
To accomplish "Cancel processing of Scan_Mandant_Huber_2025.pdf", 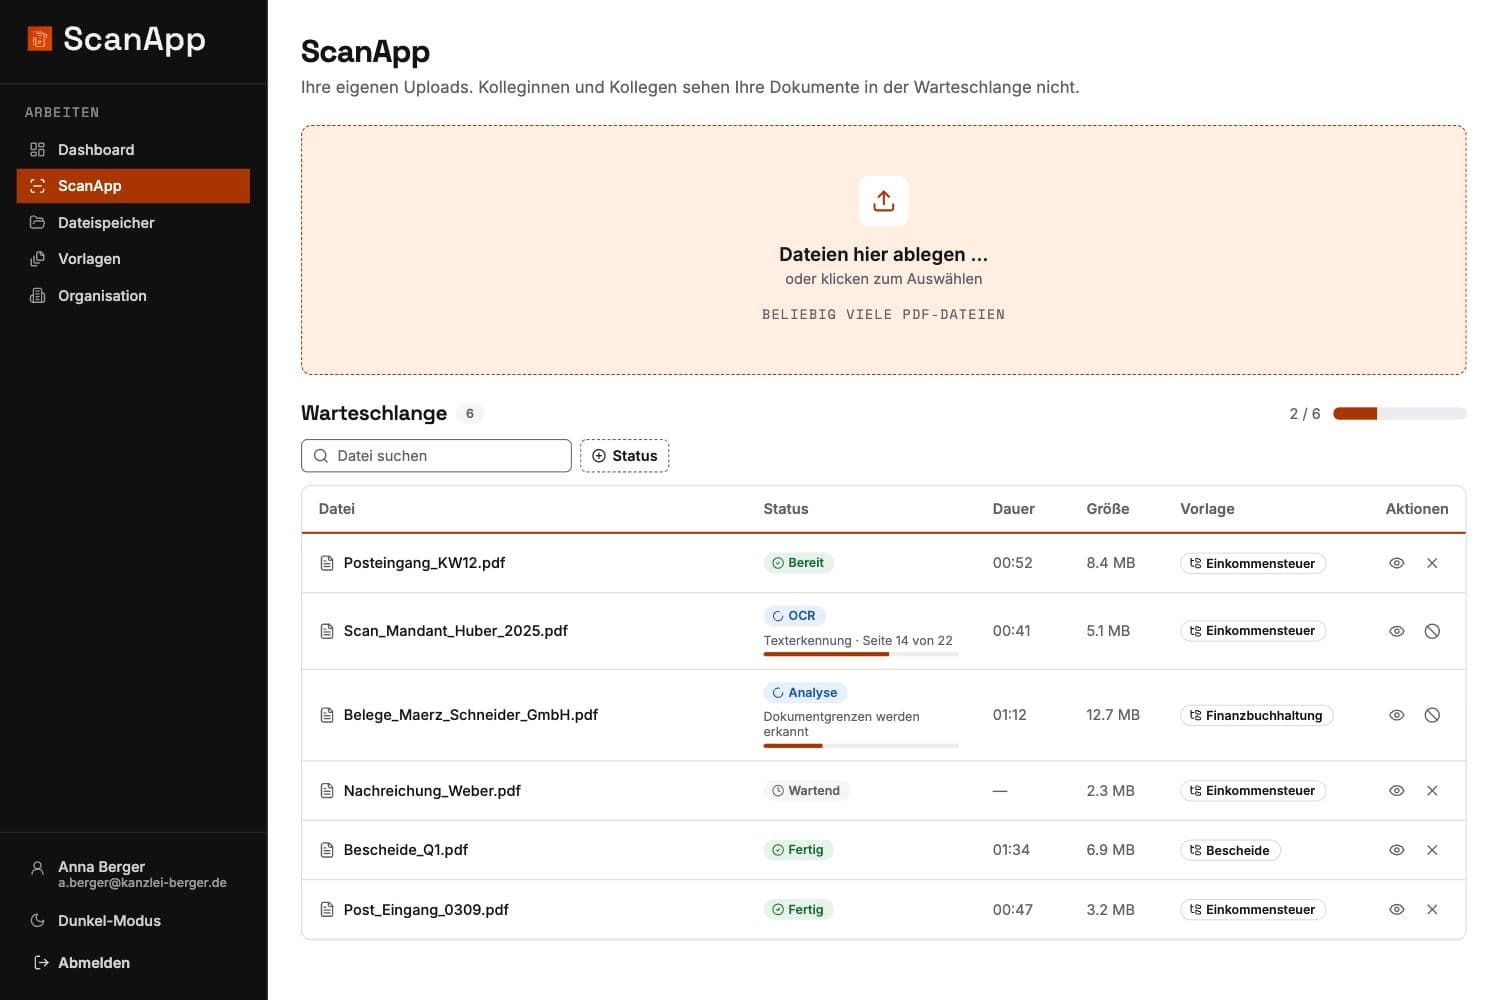I will click(x=1432, y=631).
